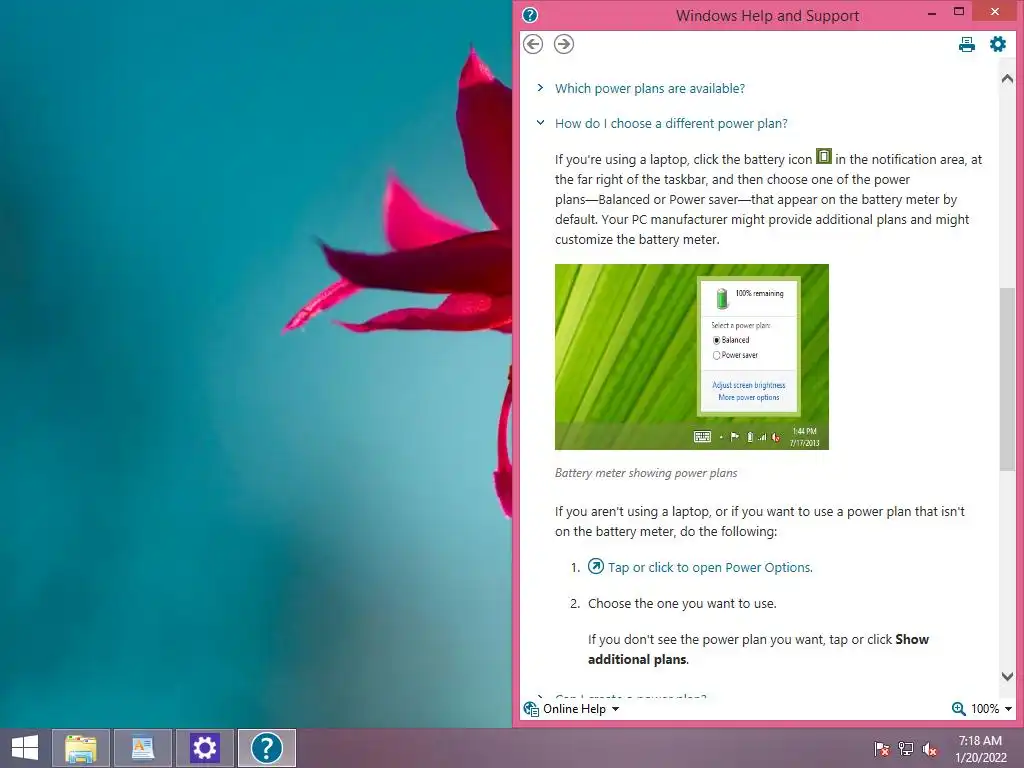
Task: Click Which power plans are available link text
Action: (650, 88)
